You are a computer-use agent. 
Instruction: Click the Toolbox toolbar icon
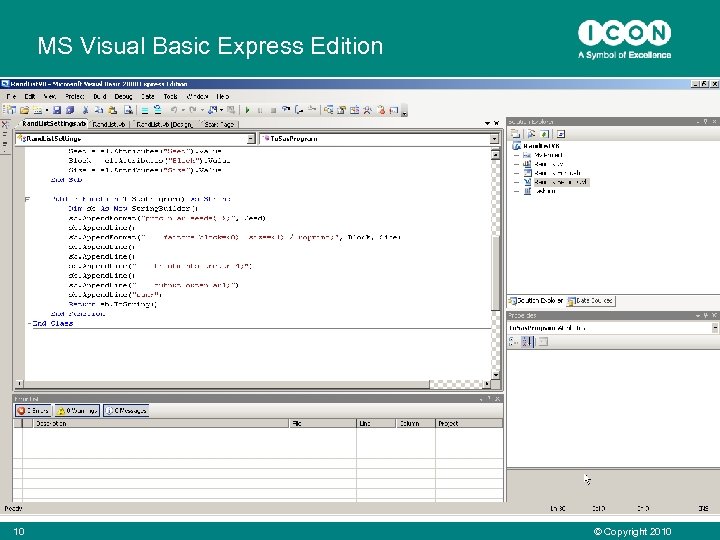pos(367,110)
